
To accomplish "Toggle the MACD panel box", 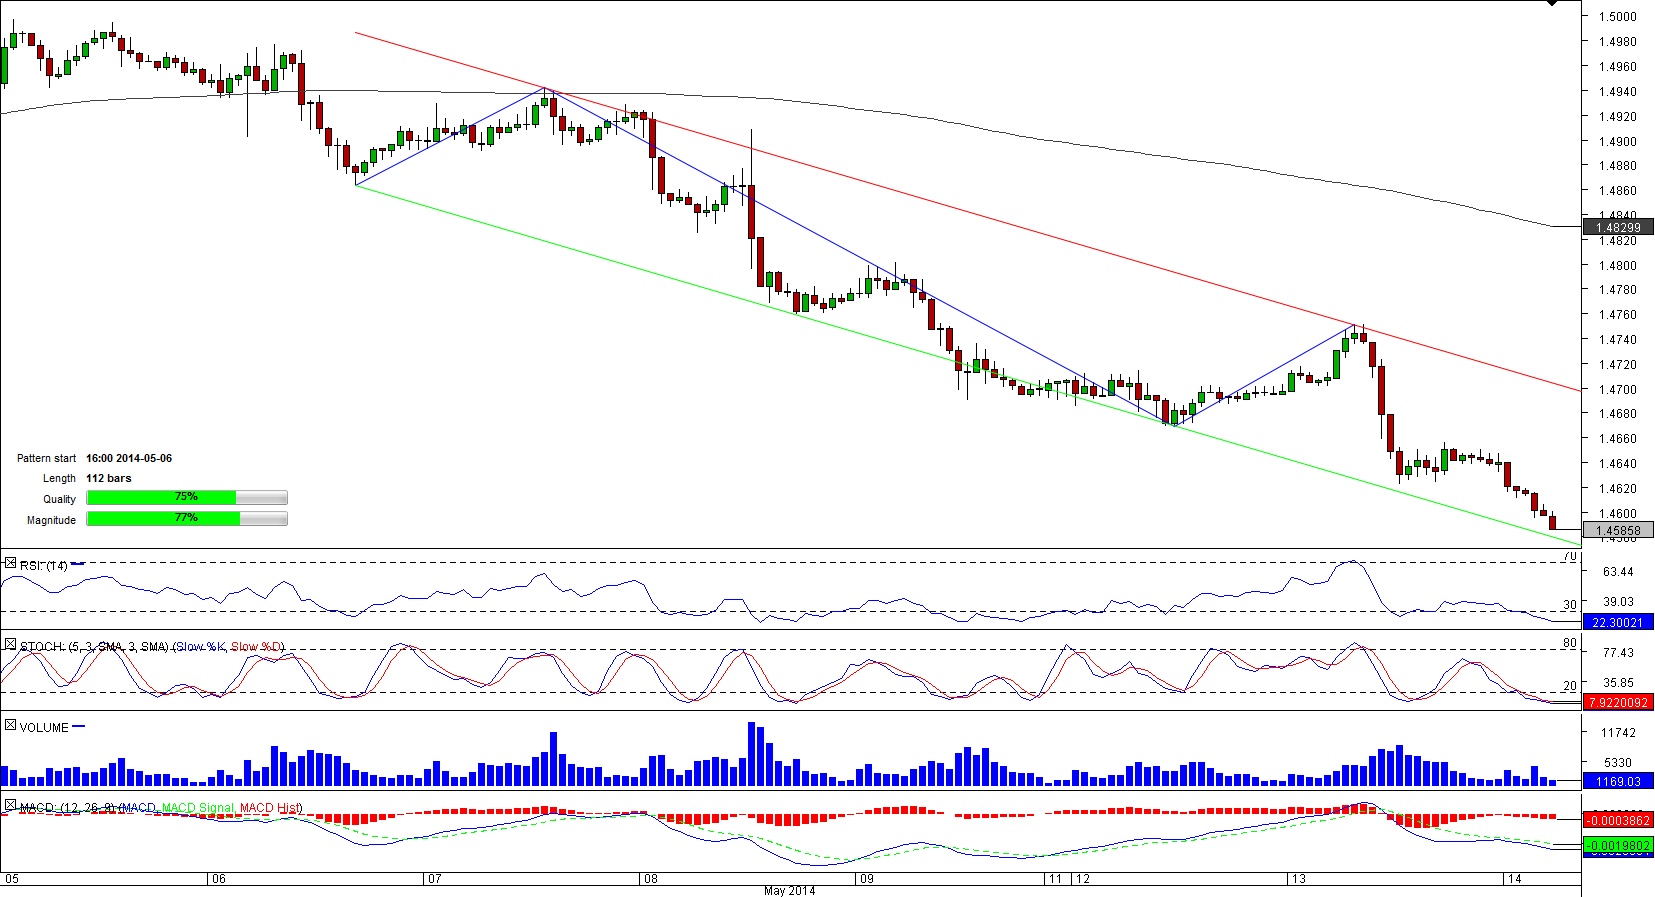I will (x=10, y=805).
